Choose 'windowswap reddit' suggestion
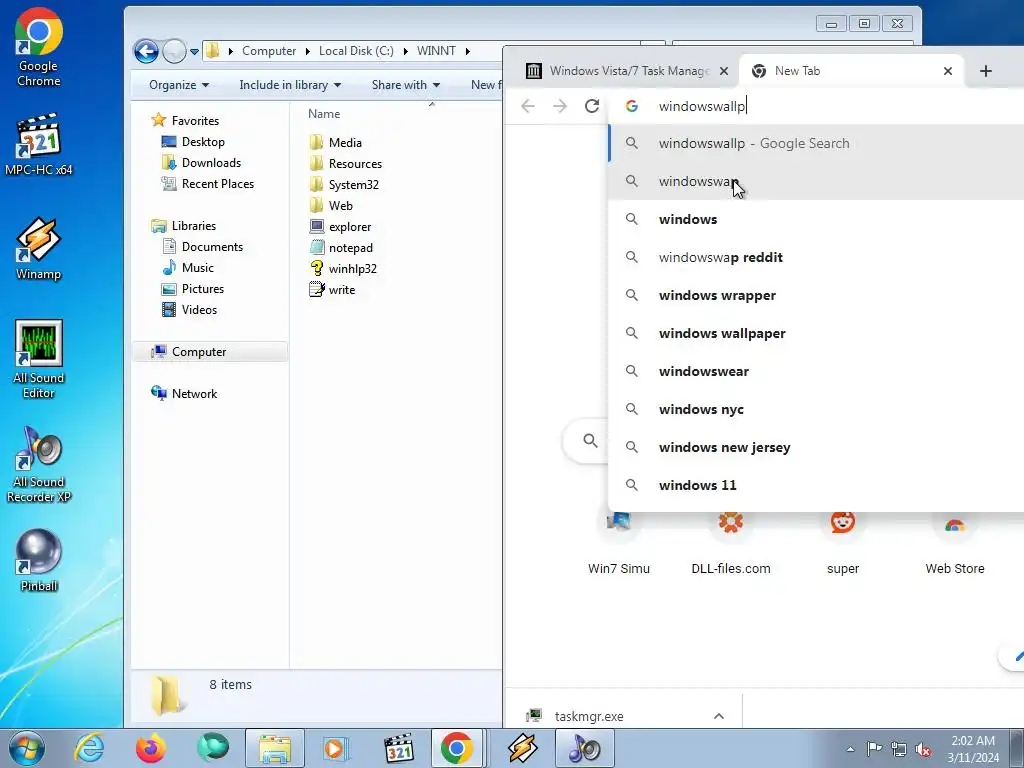Viewport: 1024px width, 768px height. pyautogui.click(x=816, y=257)
